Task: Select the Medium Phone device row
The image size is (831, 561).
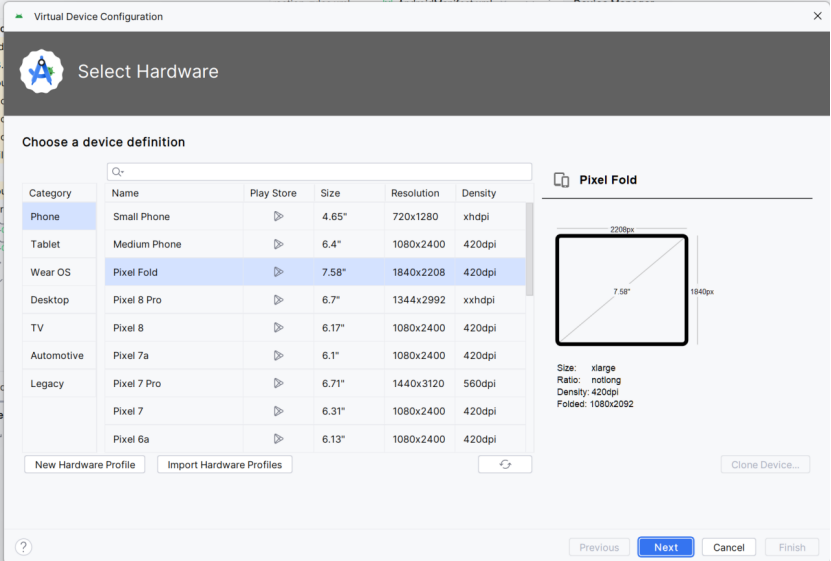Action: click(315, 244)
